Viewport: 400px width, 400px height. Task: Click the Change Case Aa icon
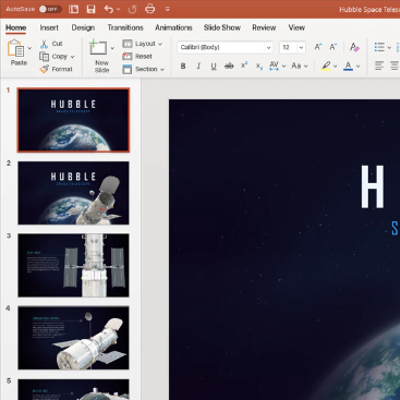coord(296,66)
